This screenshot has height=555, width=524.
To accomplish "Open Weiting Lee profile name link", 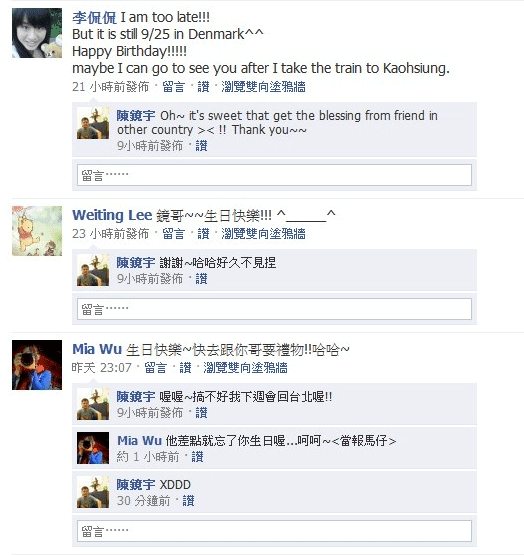I will click(112, 215).
